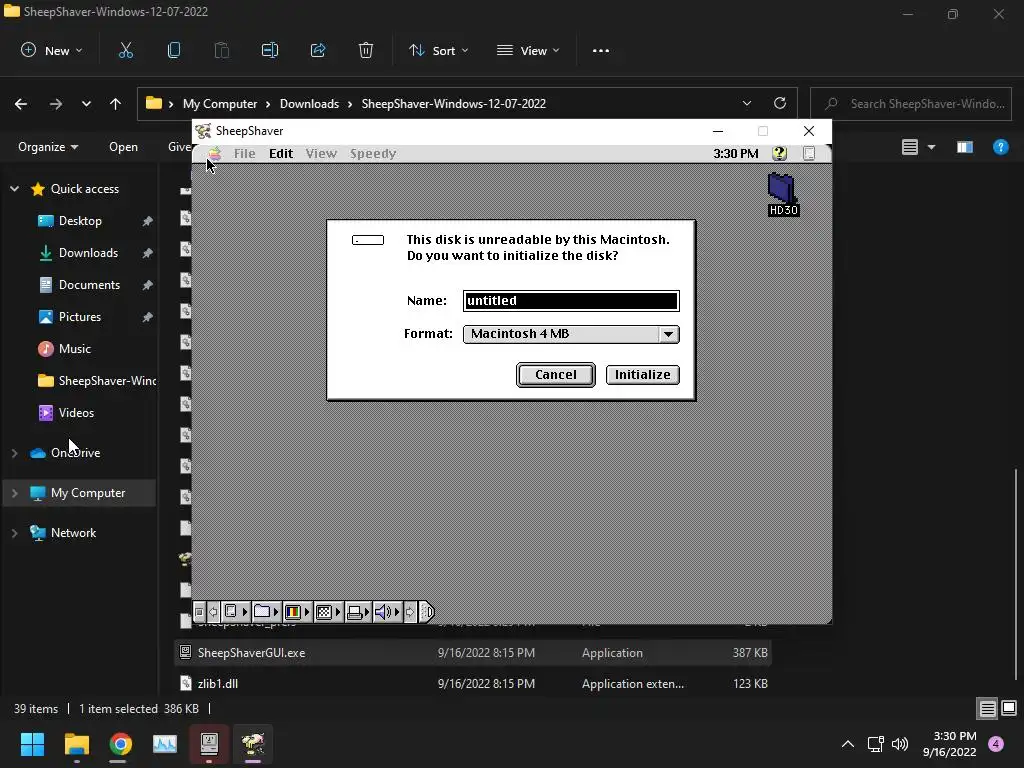Open the Format dropdown showing Macintosh 4 MB
This screenshot has width=1024, height=768.
(x=571, y=334)
